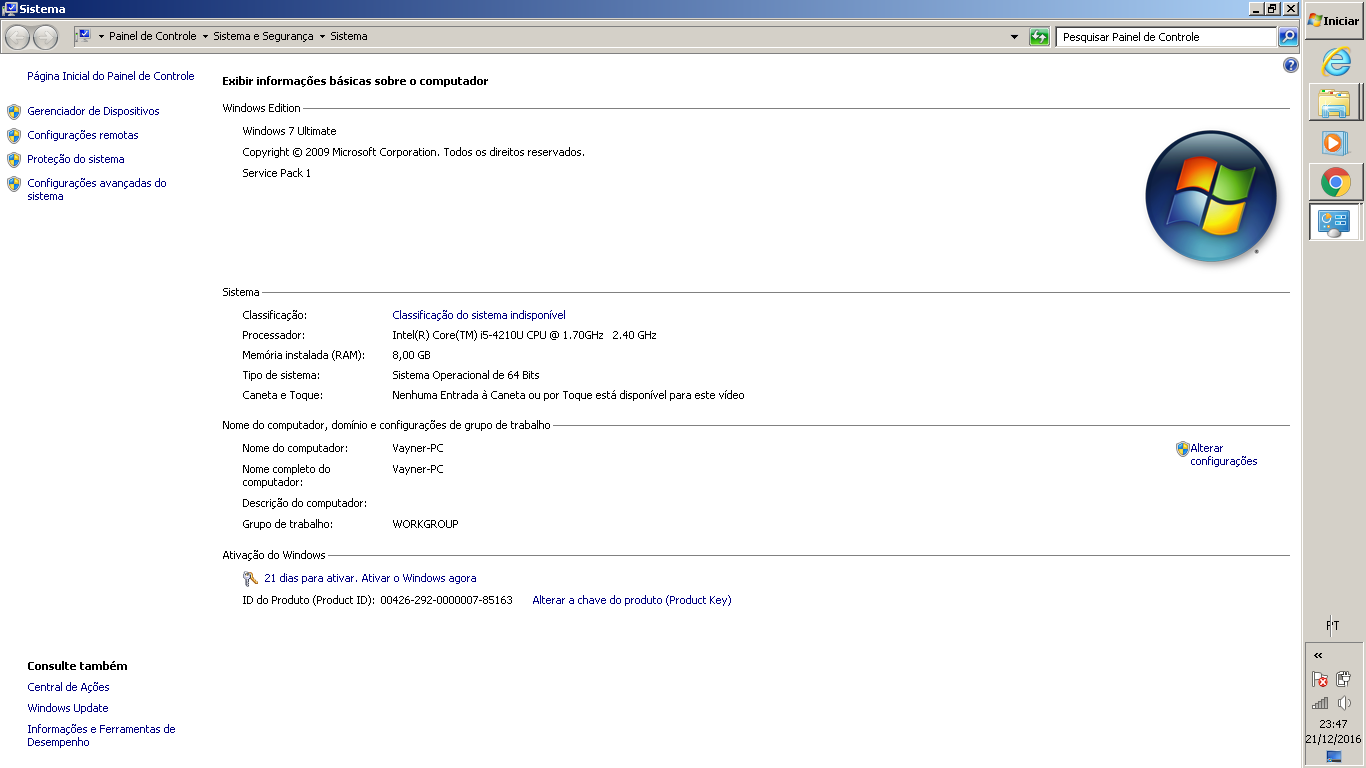The image size is (1366, 768).
Task: Click the green refresh button
Action: 1040,37
